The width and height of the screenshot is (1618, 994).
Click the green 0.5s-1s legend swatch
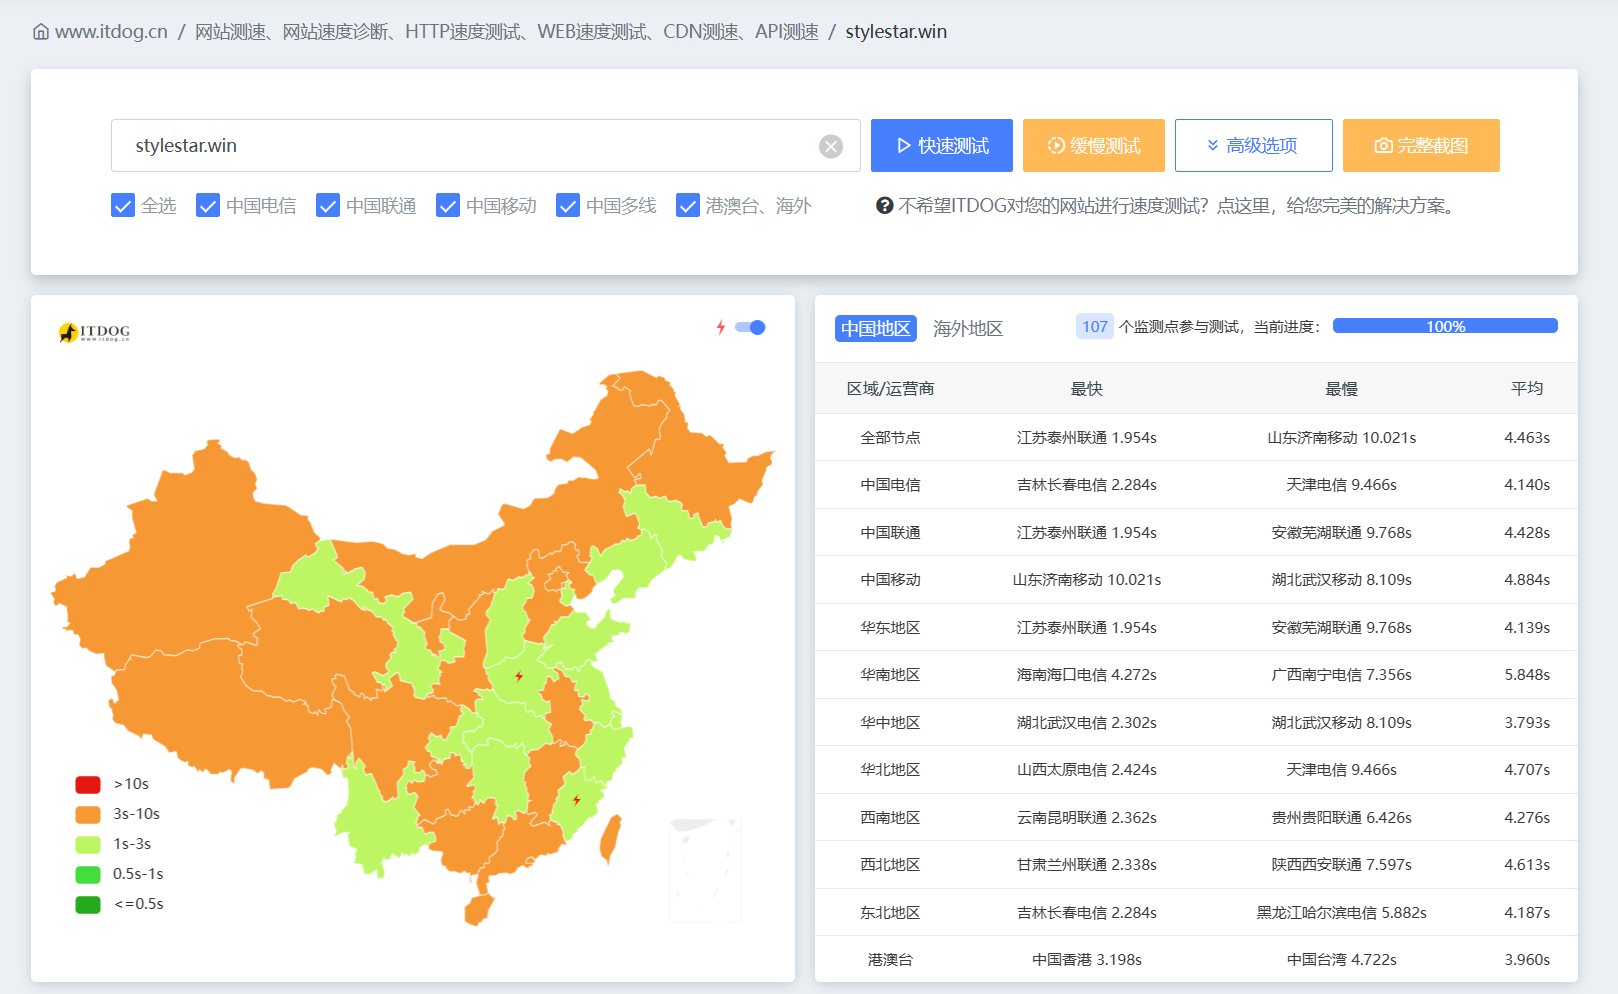pos(88,874)
